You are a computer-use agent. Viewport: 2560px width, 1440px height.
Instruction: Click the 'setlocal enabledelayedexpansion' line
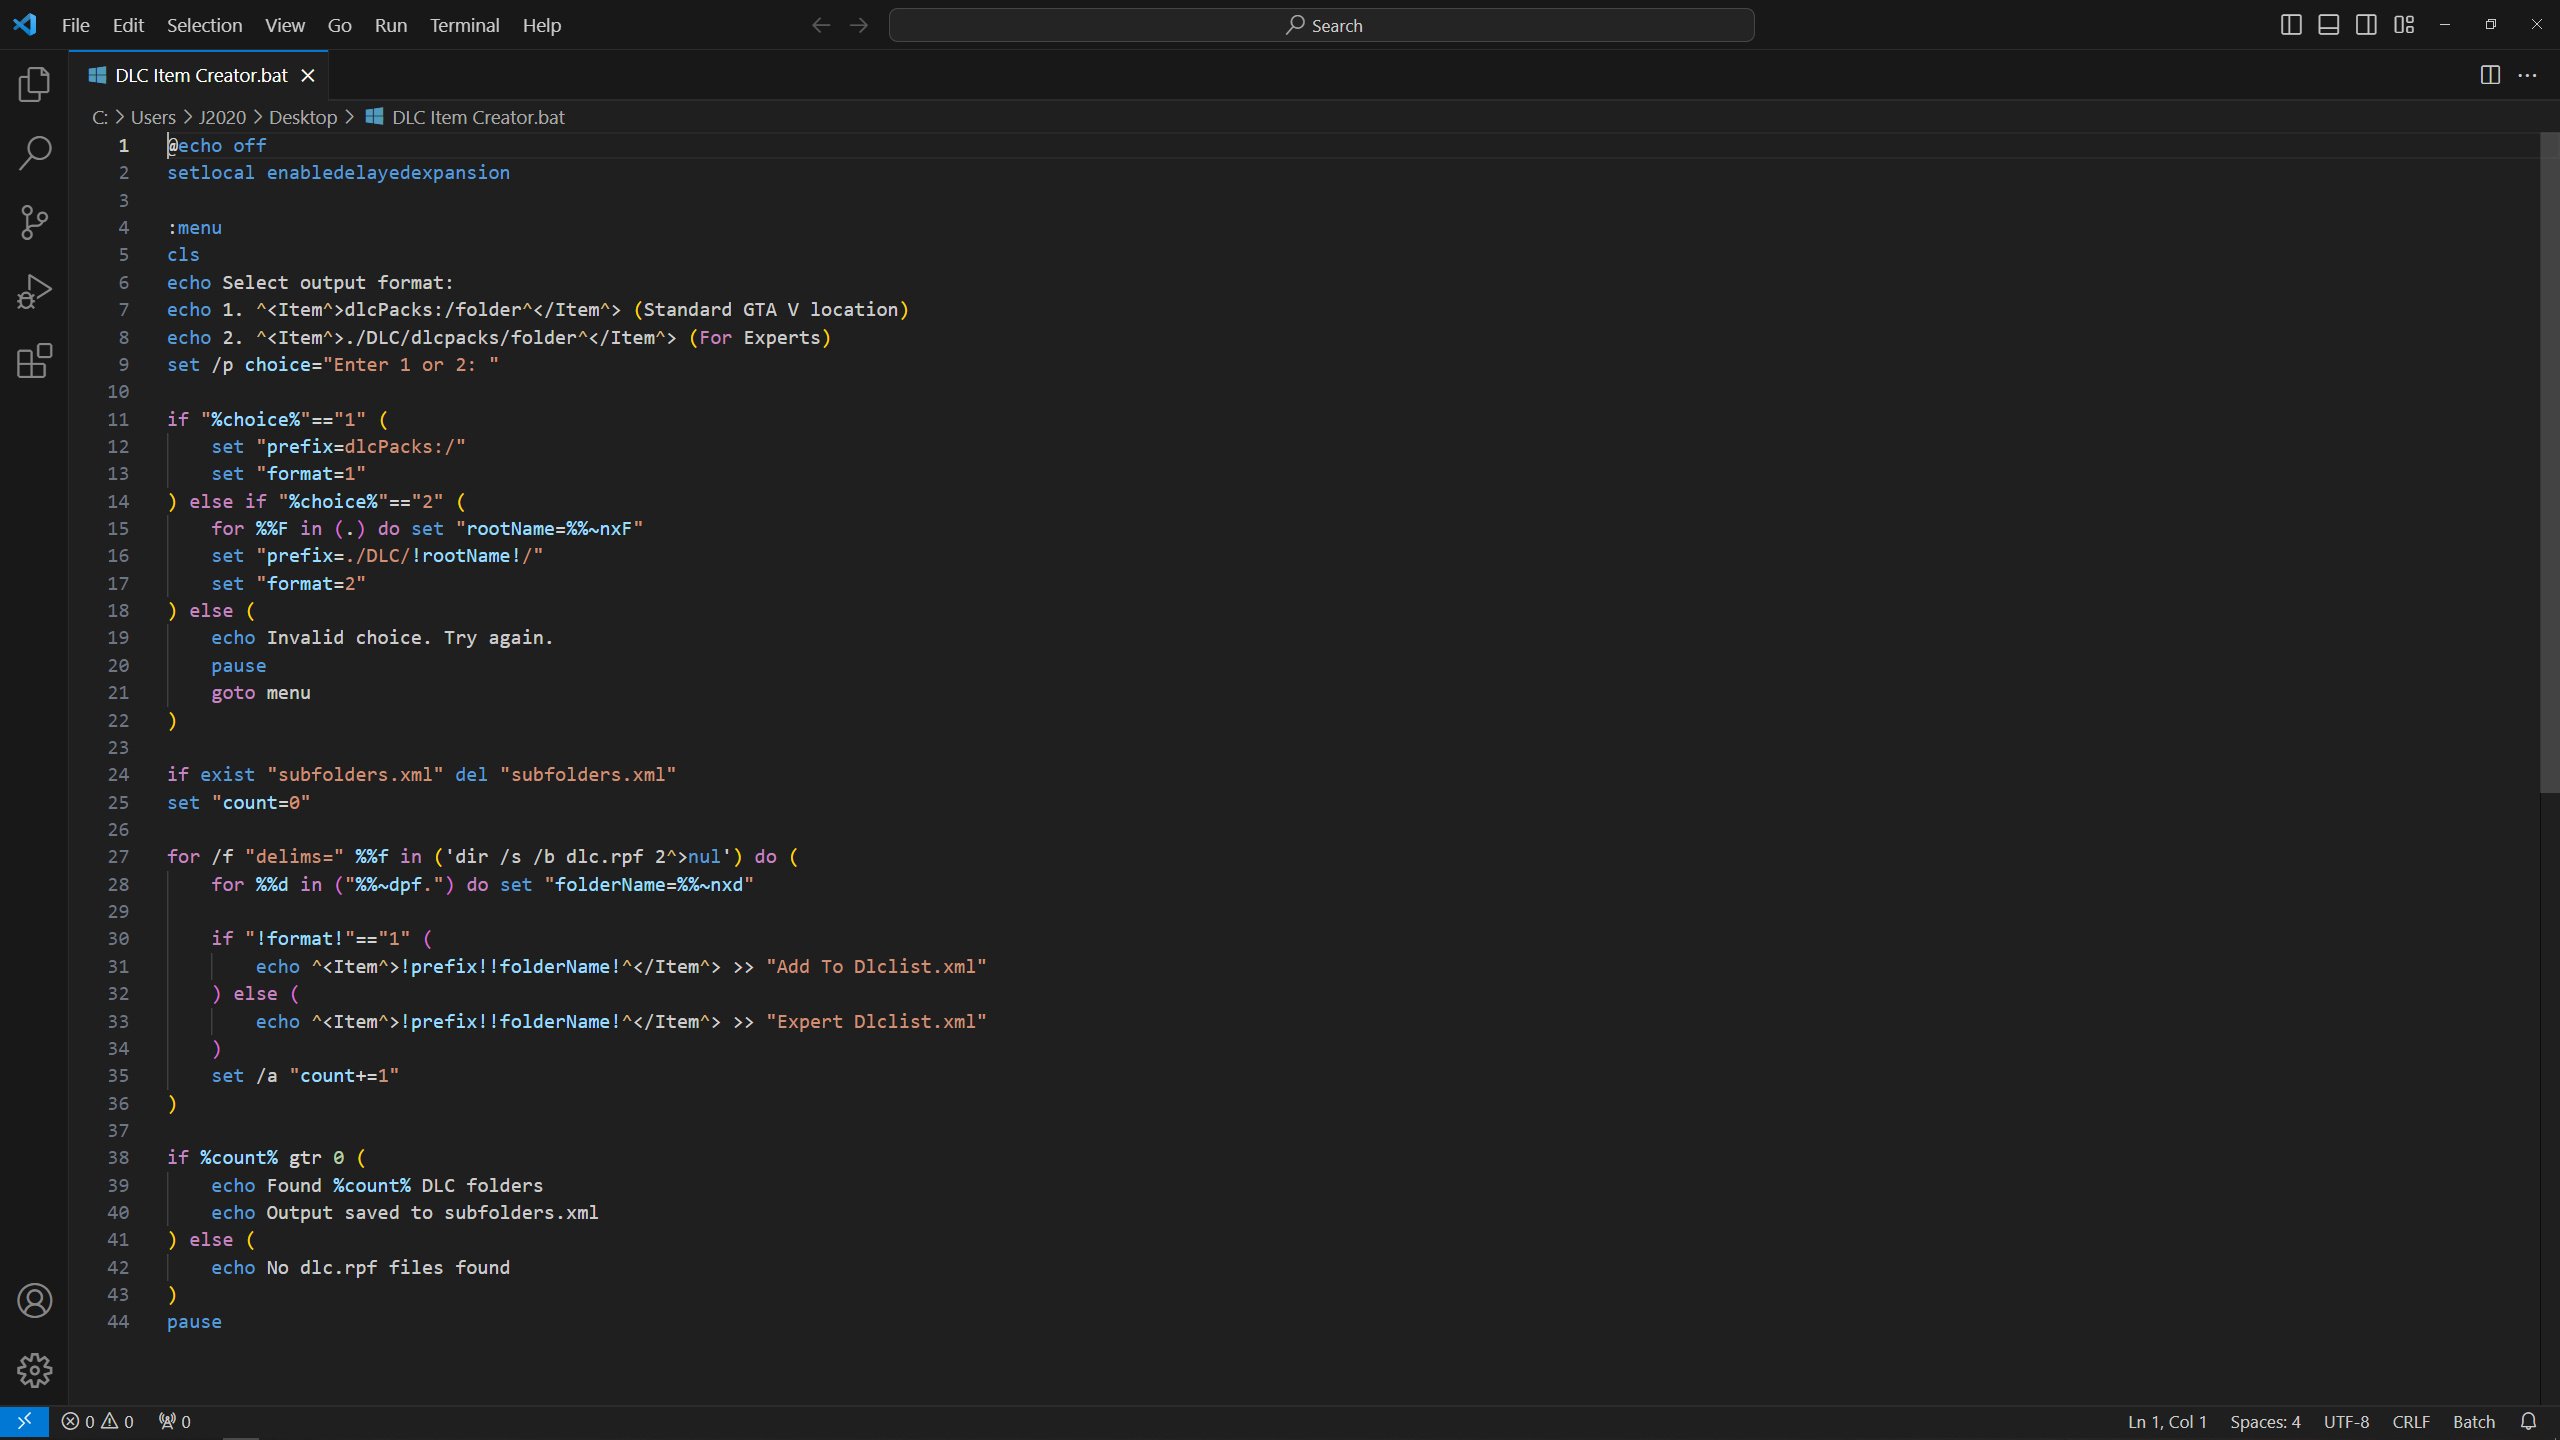[338, 172]
